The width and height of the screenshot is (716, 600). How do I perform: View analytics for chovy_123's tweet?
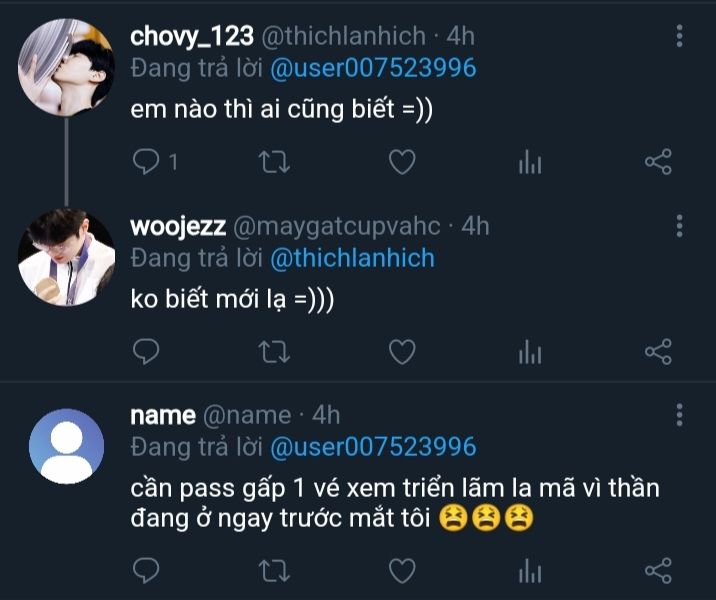530,163
